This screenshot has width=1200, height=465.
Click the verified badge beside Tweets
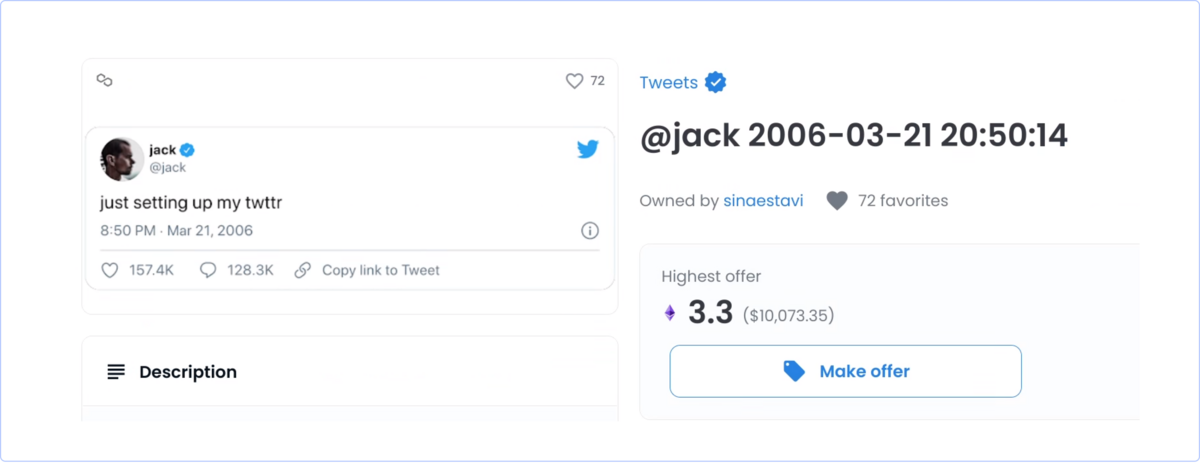pos(715,83)
